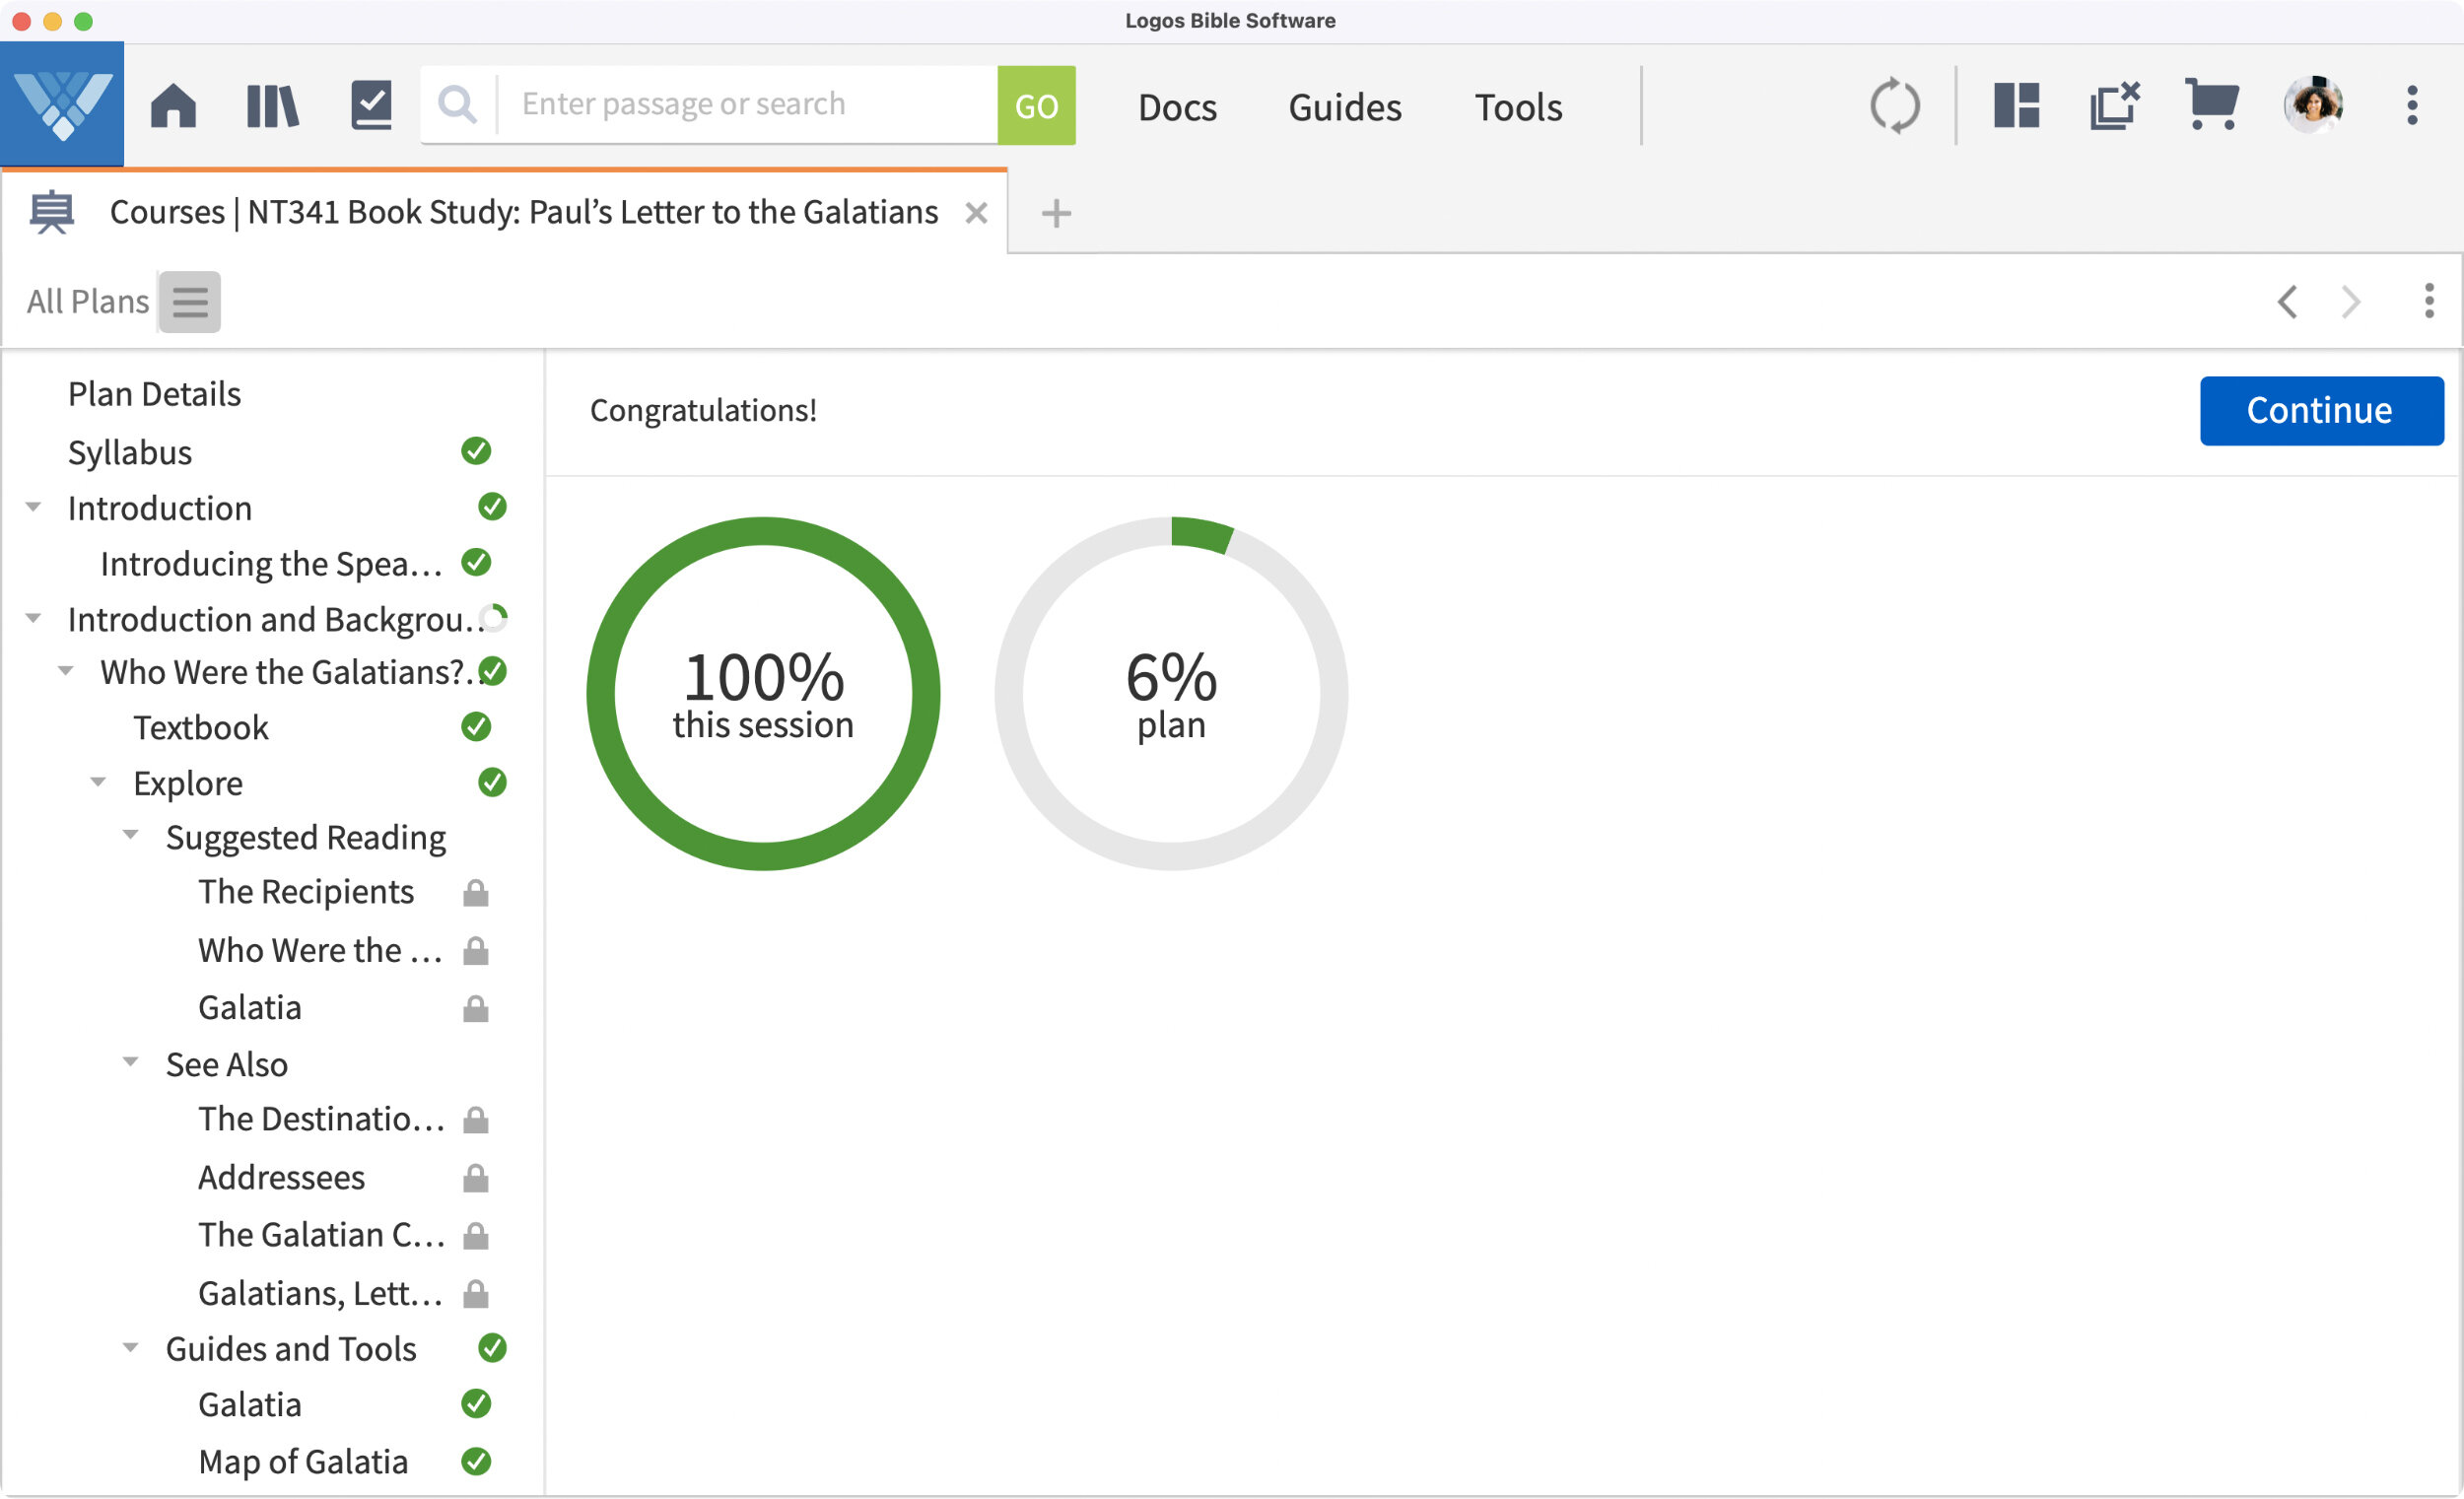Click lock icon beside Addressees

tap(476, 1178)
